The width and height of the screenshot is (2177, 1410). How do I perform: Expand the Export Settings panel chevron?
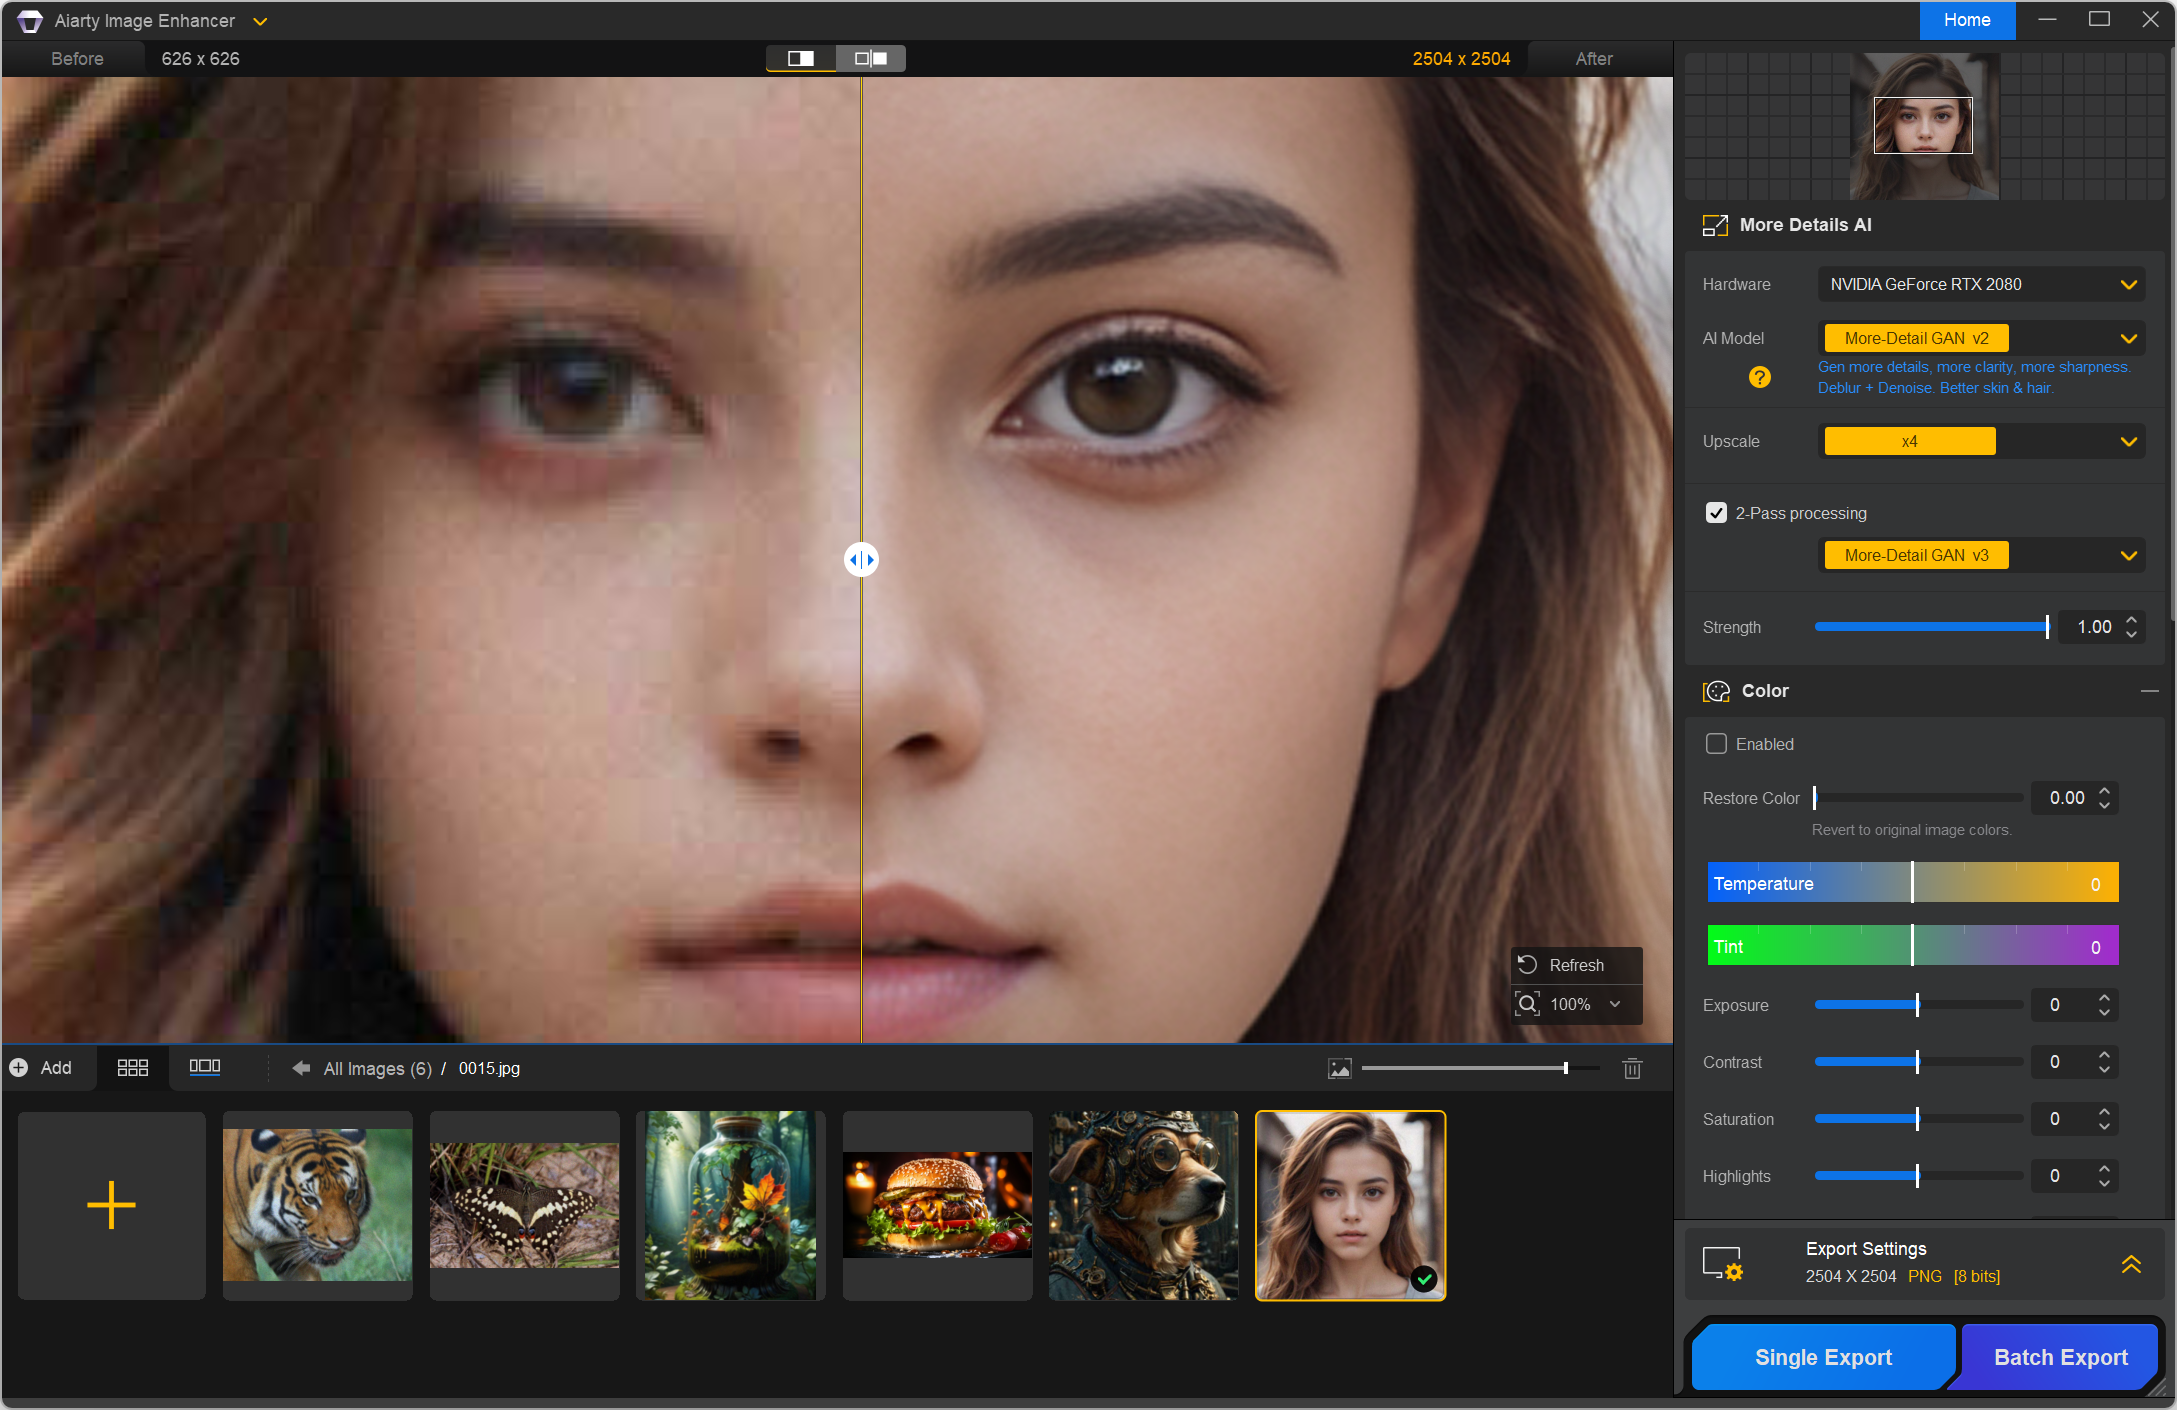[2131, 1264]
